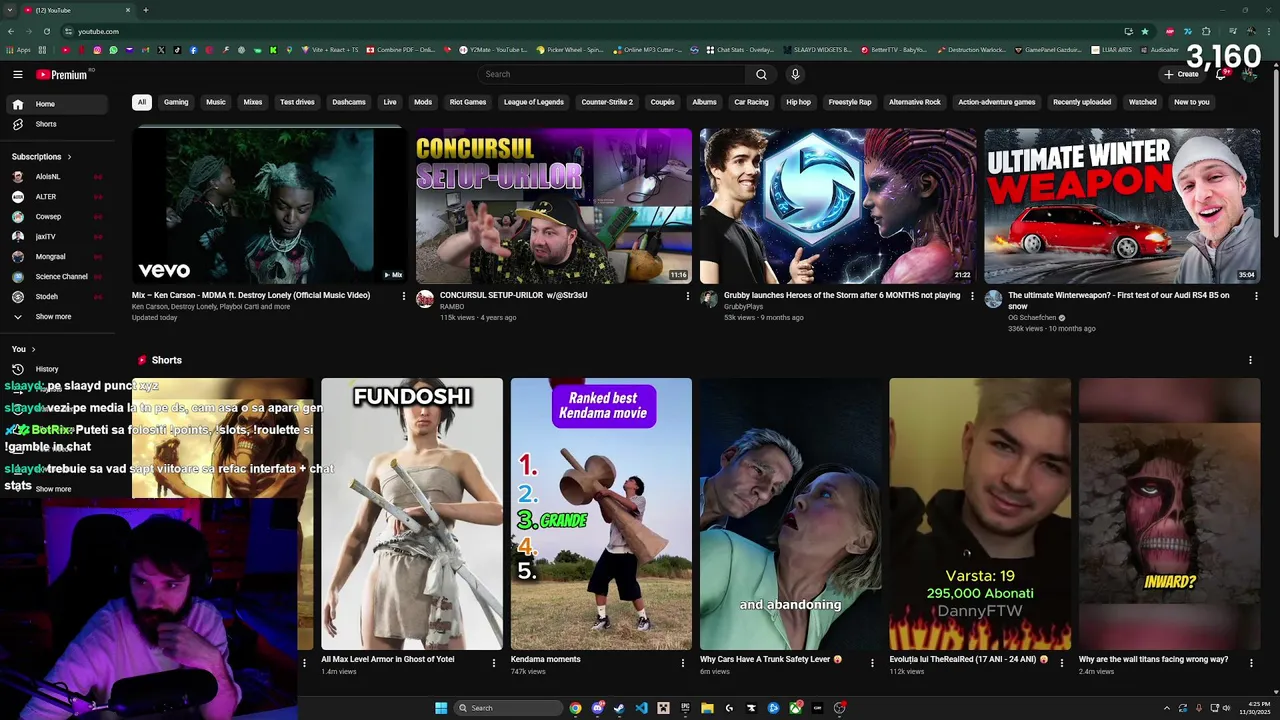The height and width of the screenshot is (720, 1280).
Task: Select the All filter chip
Action: pos(142,102)
